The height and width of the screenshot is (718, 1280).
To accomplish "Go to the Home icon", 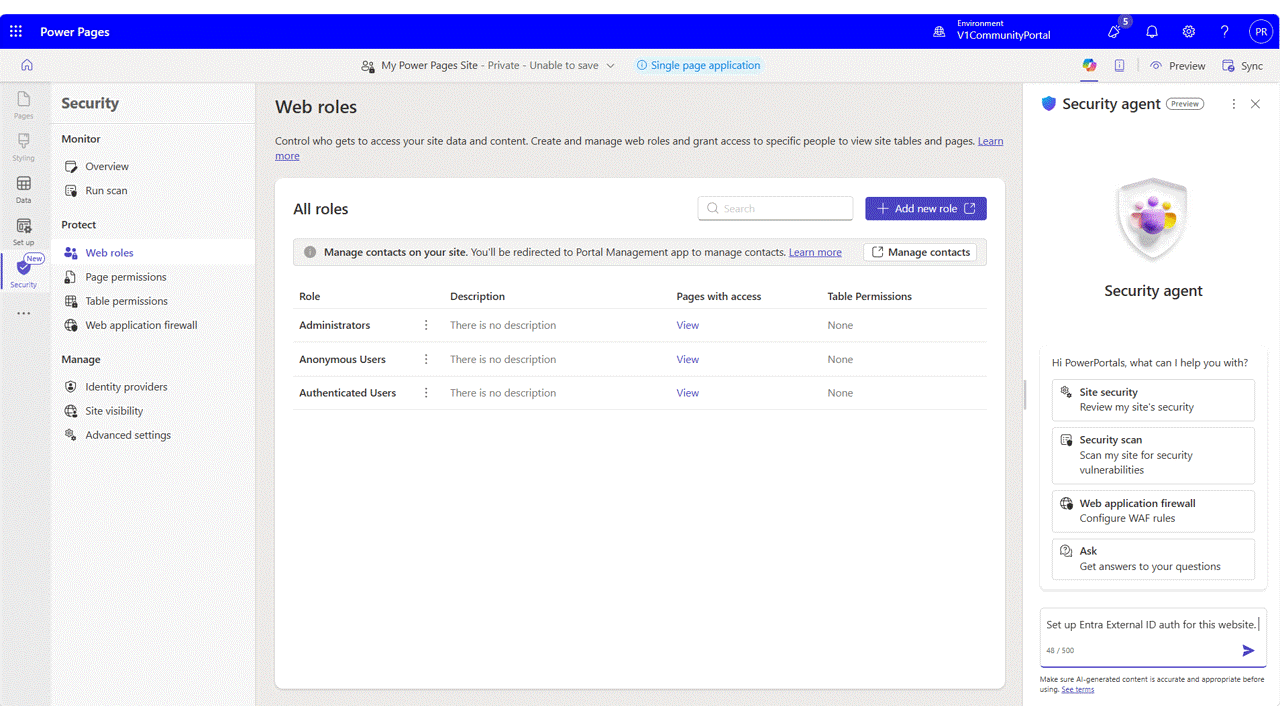I will (27, 65).
